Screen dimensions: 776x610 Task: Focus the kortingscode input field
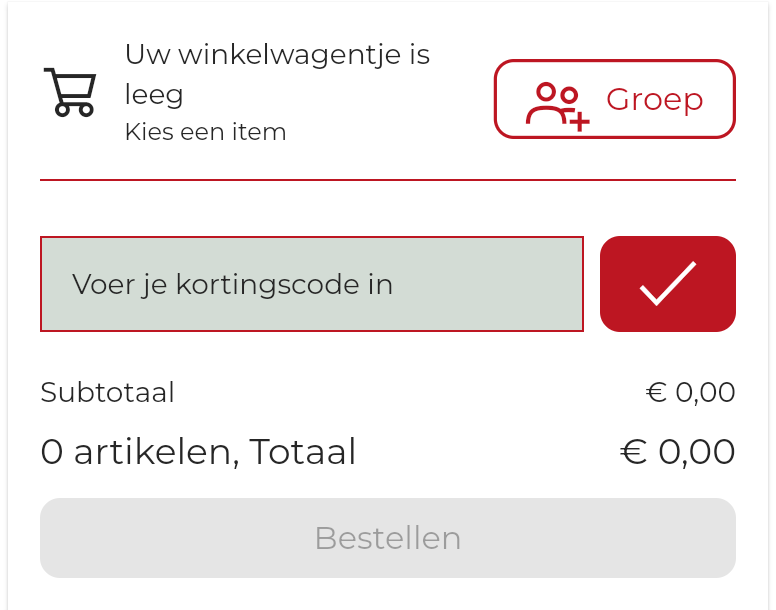coord(311,284)
